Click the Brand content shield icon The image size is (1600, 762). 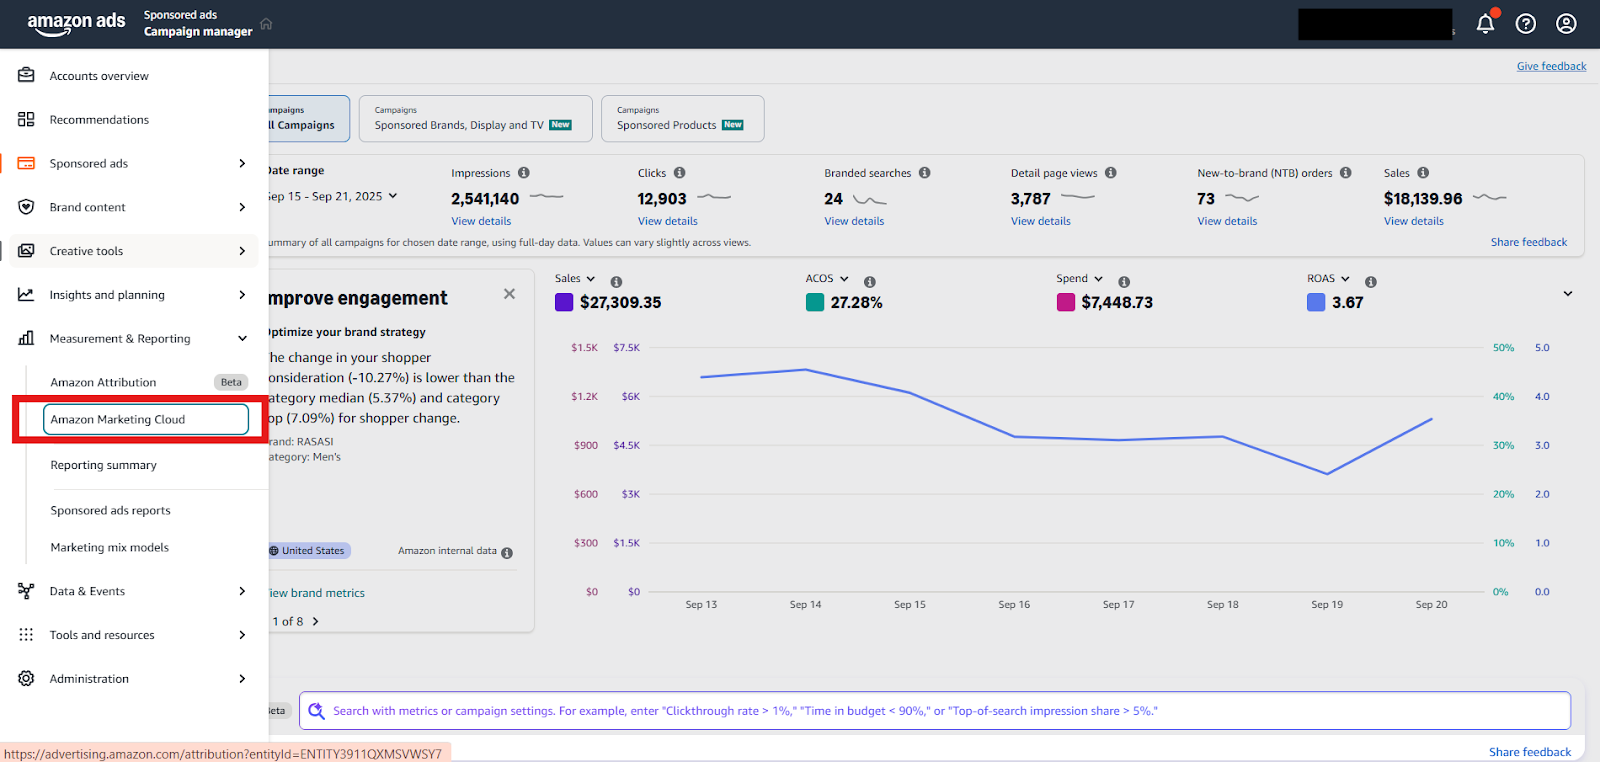coord(26,207)
